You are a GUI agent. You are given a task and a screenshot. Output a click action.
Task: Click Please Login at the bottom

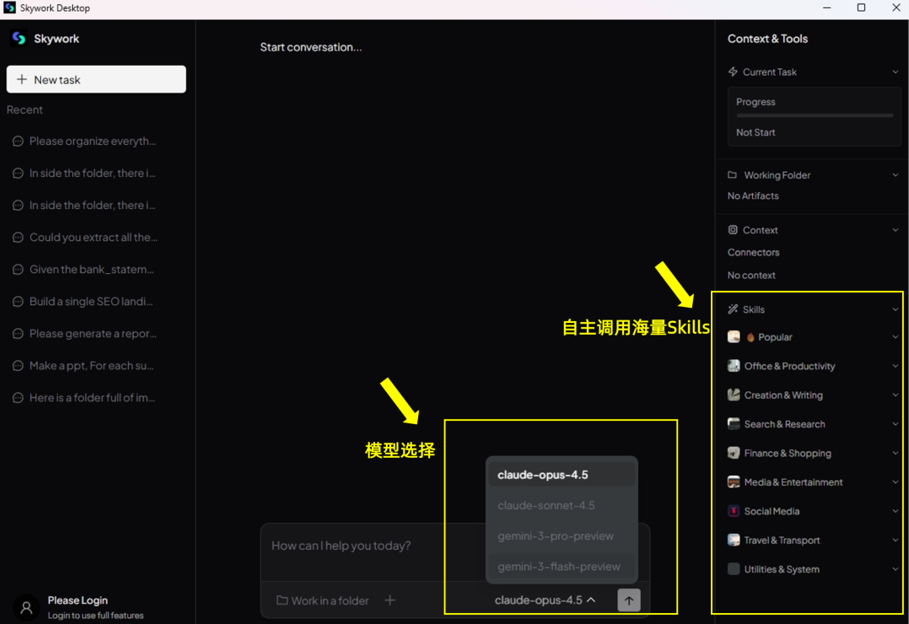click(80, 599)
